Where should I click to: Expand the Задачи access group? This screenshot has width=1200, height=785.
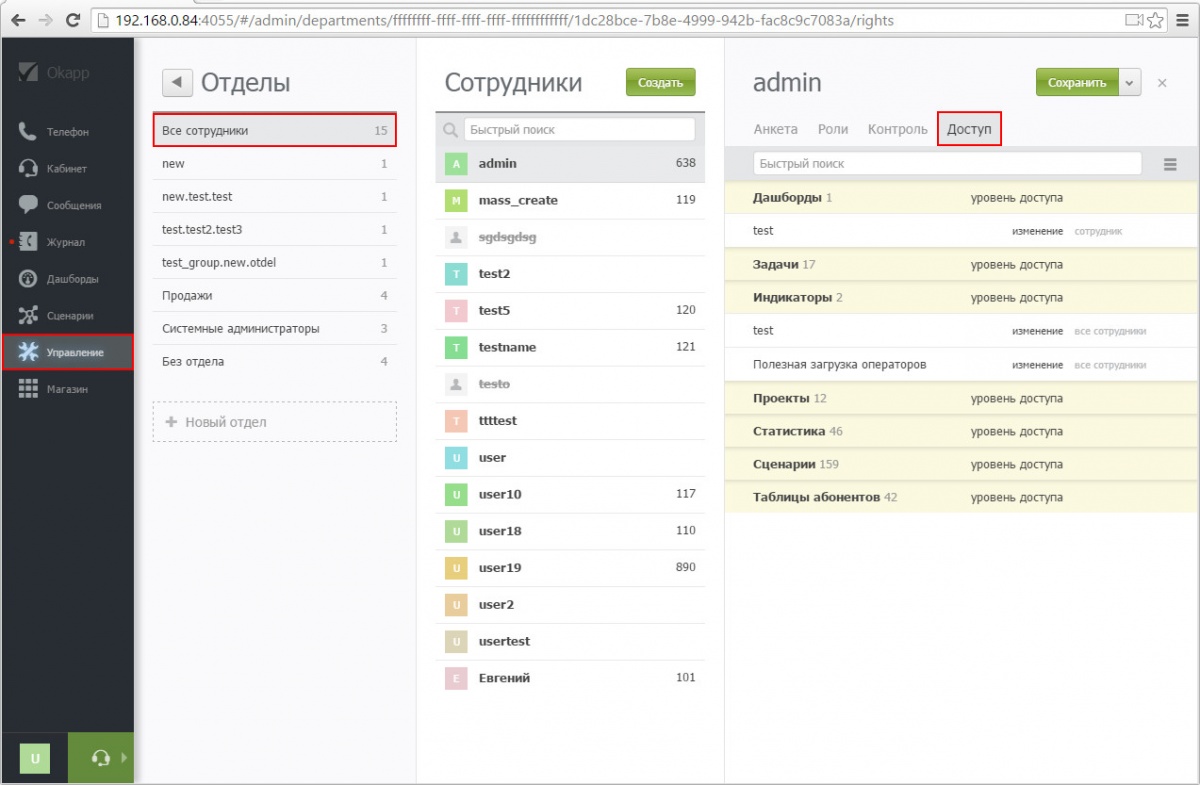pyautogui.click(x=774, y=265)
